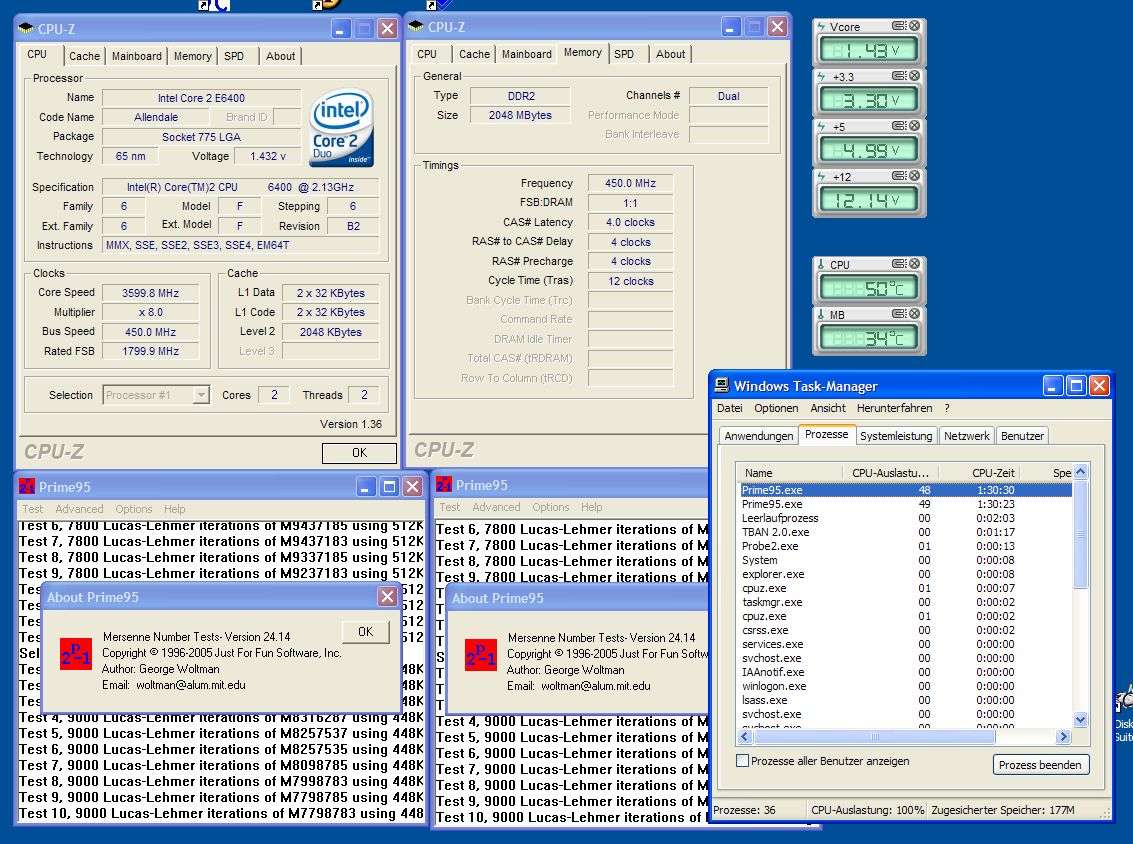
Task: Open settings icon on the +12 voltage widget
Action: 899,176
